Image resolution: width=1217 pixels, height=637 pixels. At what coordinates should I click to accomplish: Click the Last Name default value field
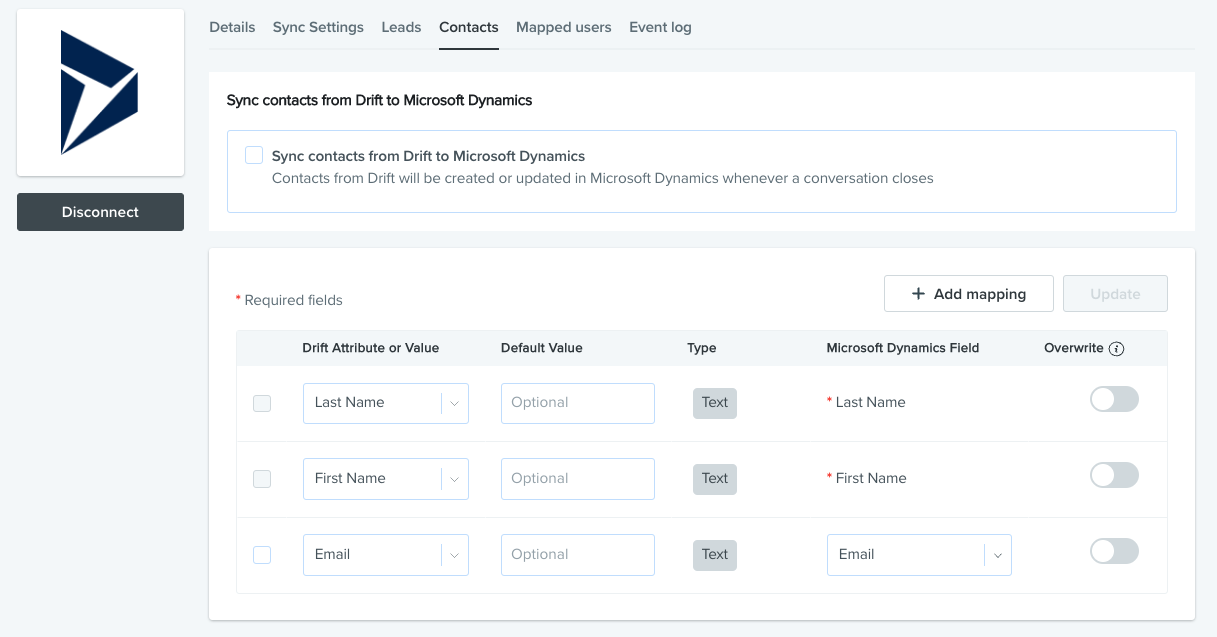tap(578, 403)
